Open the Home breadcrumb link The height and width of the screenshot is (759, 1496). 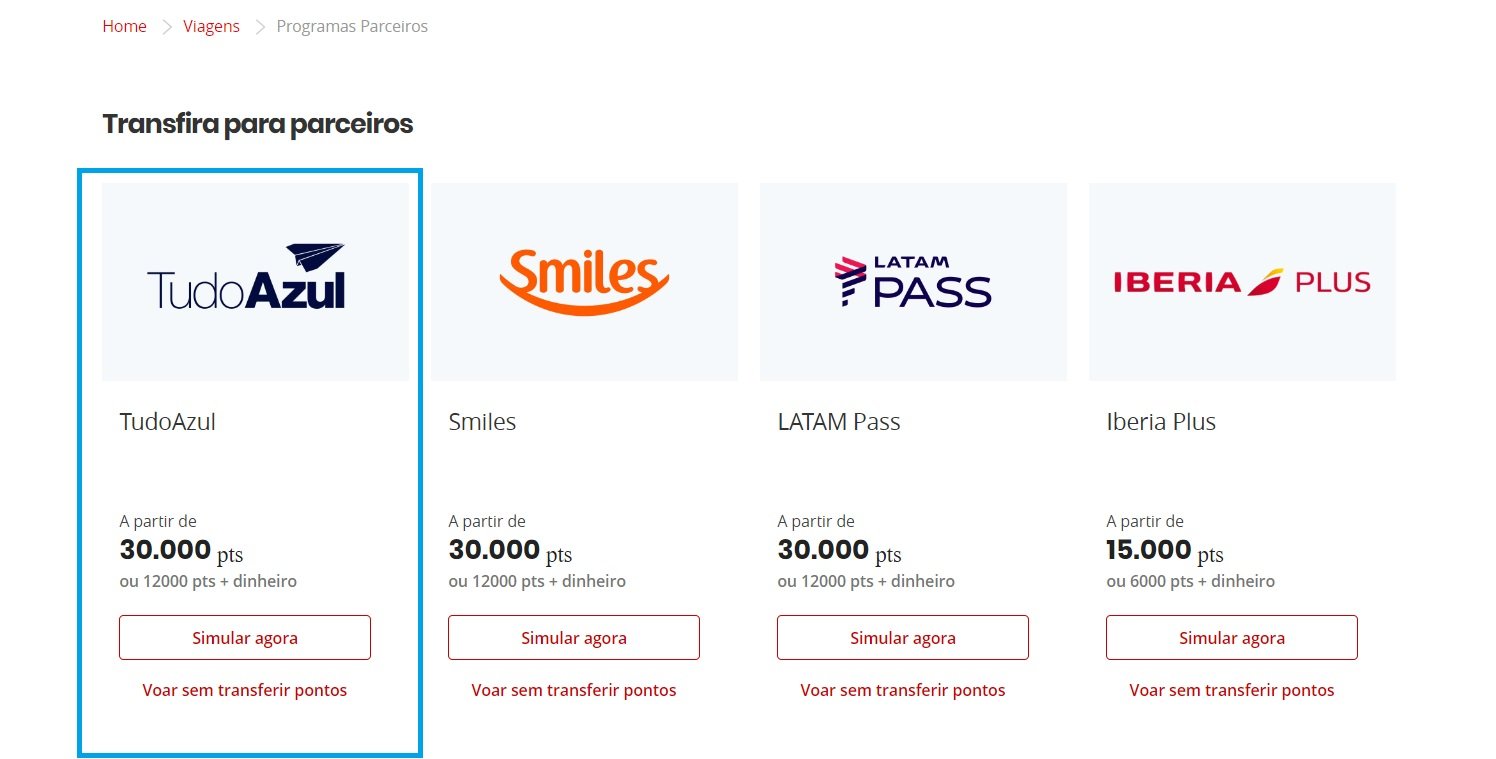124,26
